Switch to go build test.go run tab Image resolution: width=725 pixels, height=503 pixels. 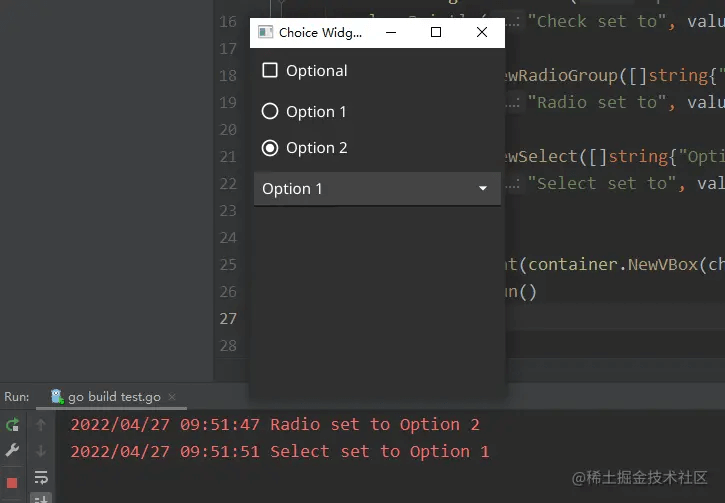coord(109,397)
